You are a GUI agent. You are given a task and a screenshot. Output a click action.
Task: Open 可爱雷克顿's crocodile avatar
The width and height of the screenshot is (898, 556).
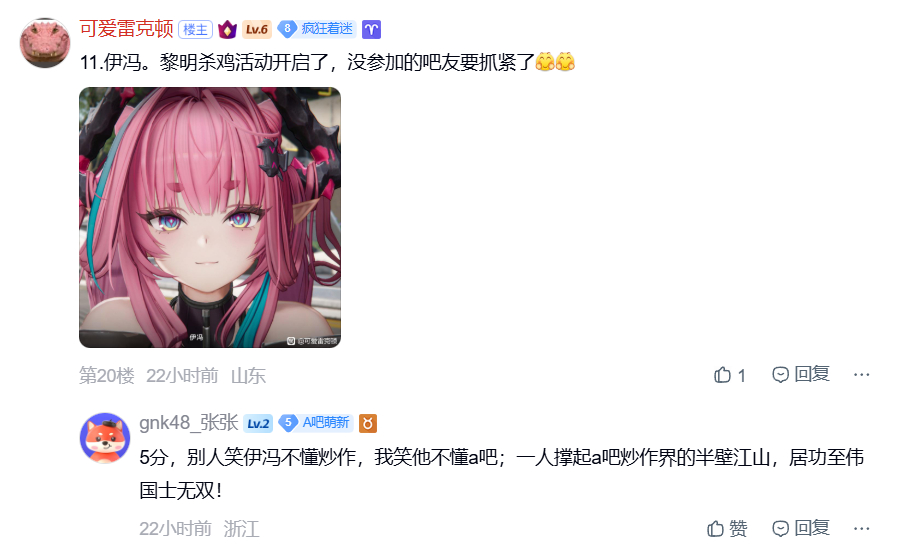(45, 43)
